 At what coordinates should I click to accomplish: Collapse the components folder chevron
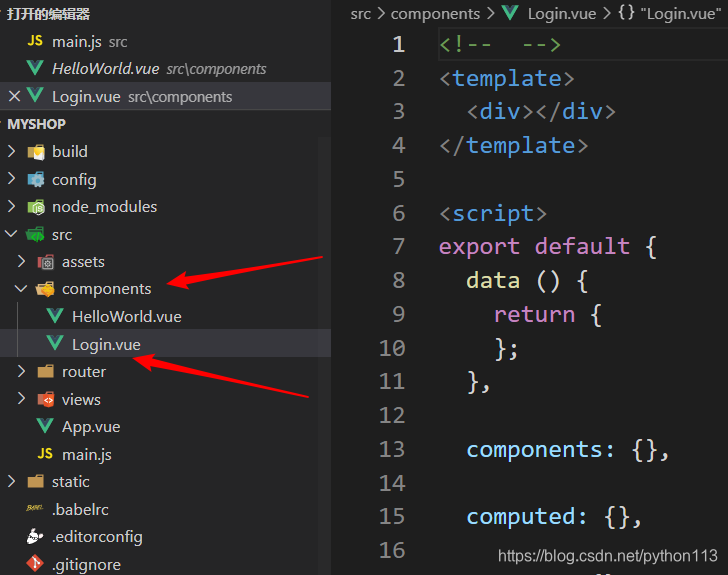click(21, 288)
